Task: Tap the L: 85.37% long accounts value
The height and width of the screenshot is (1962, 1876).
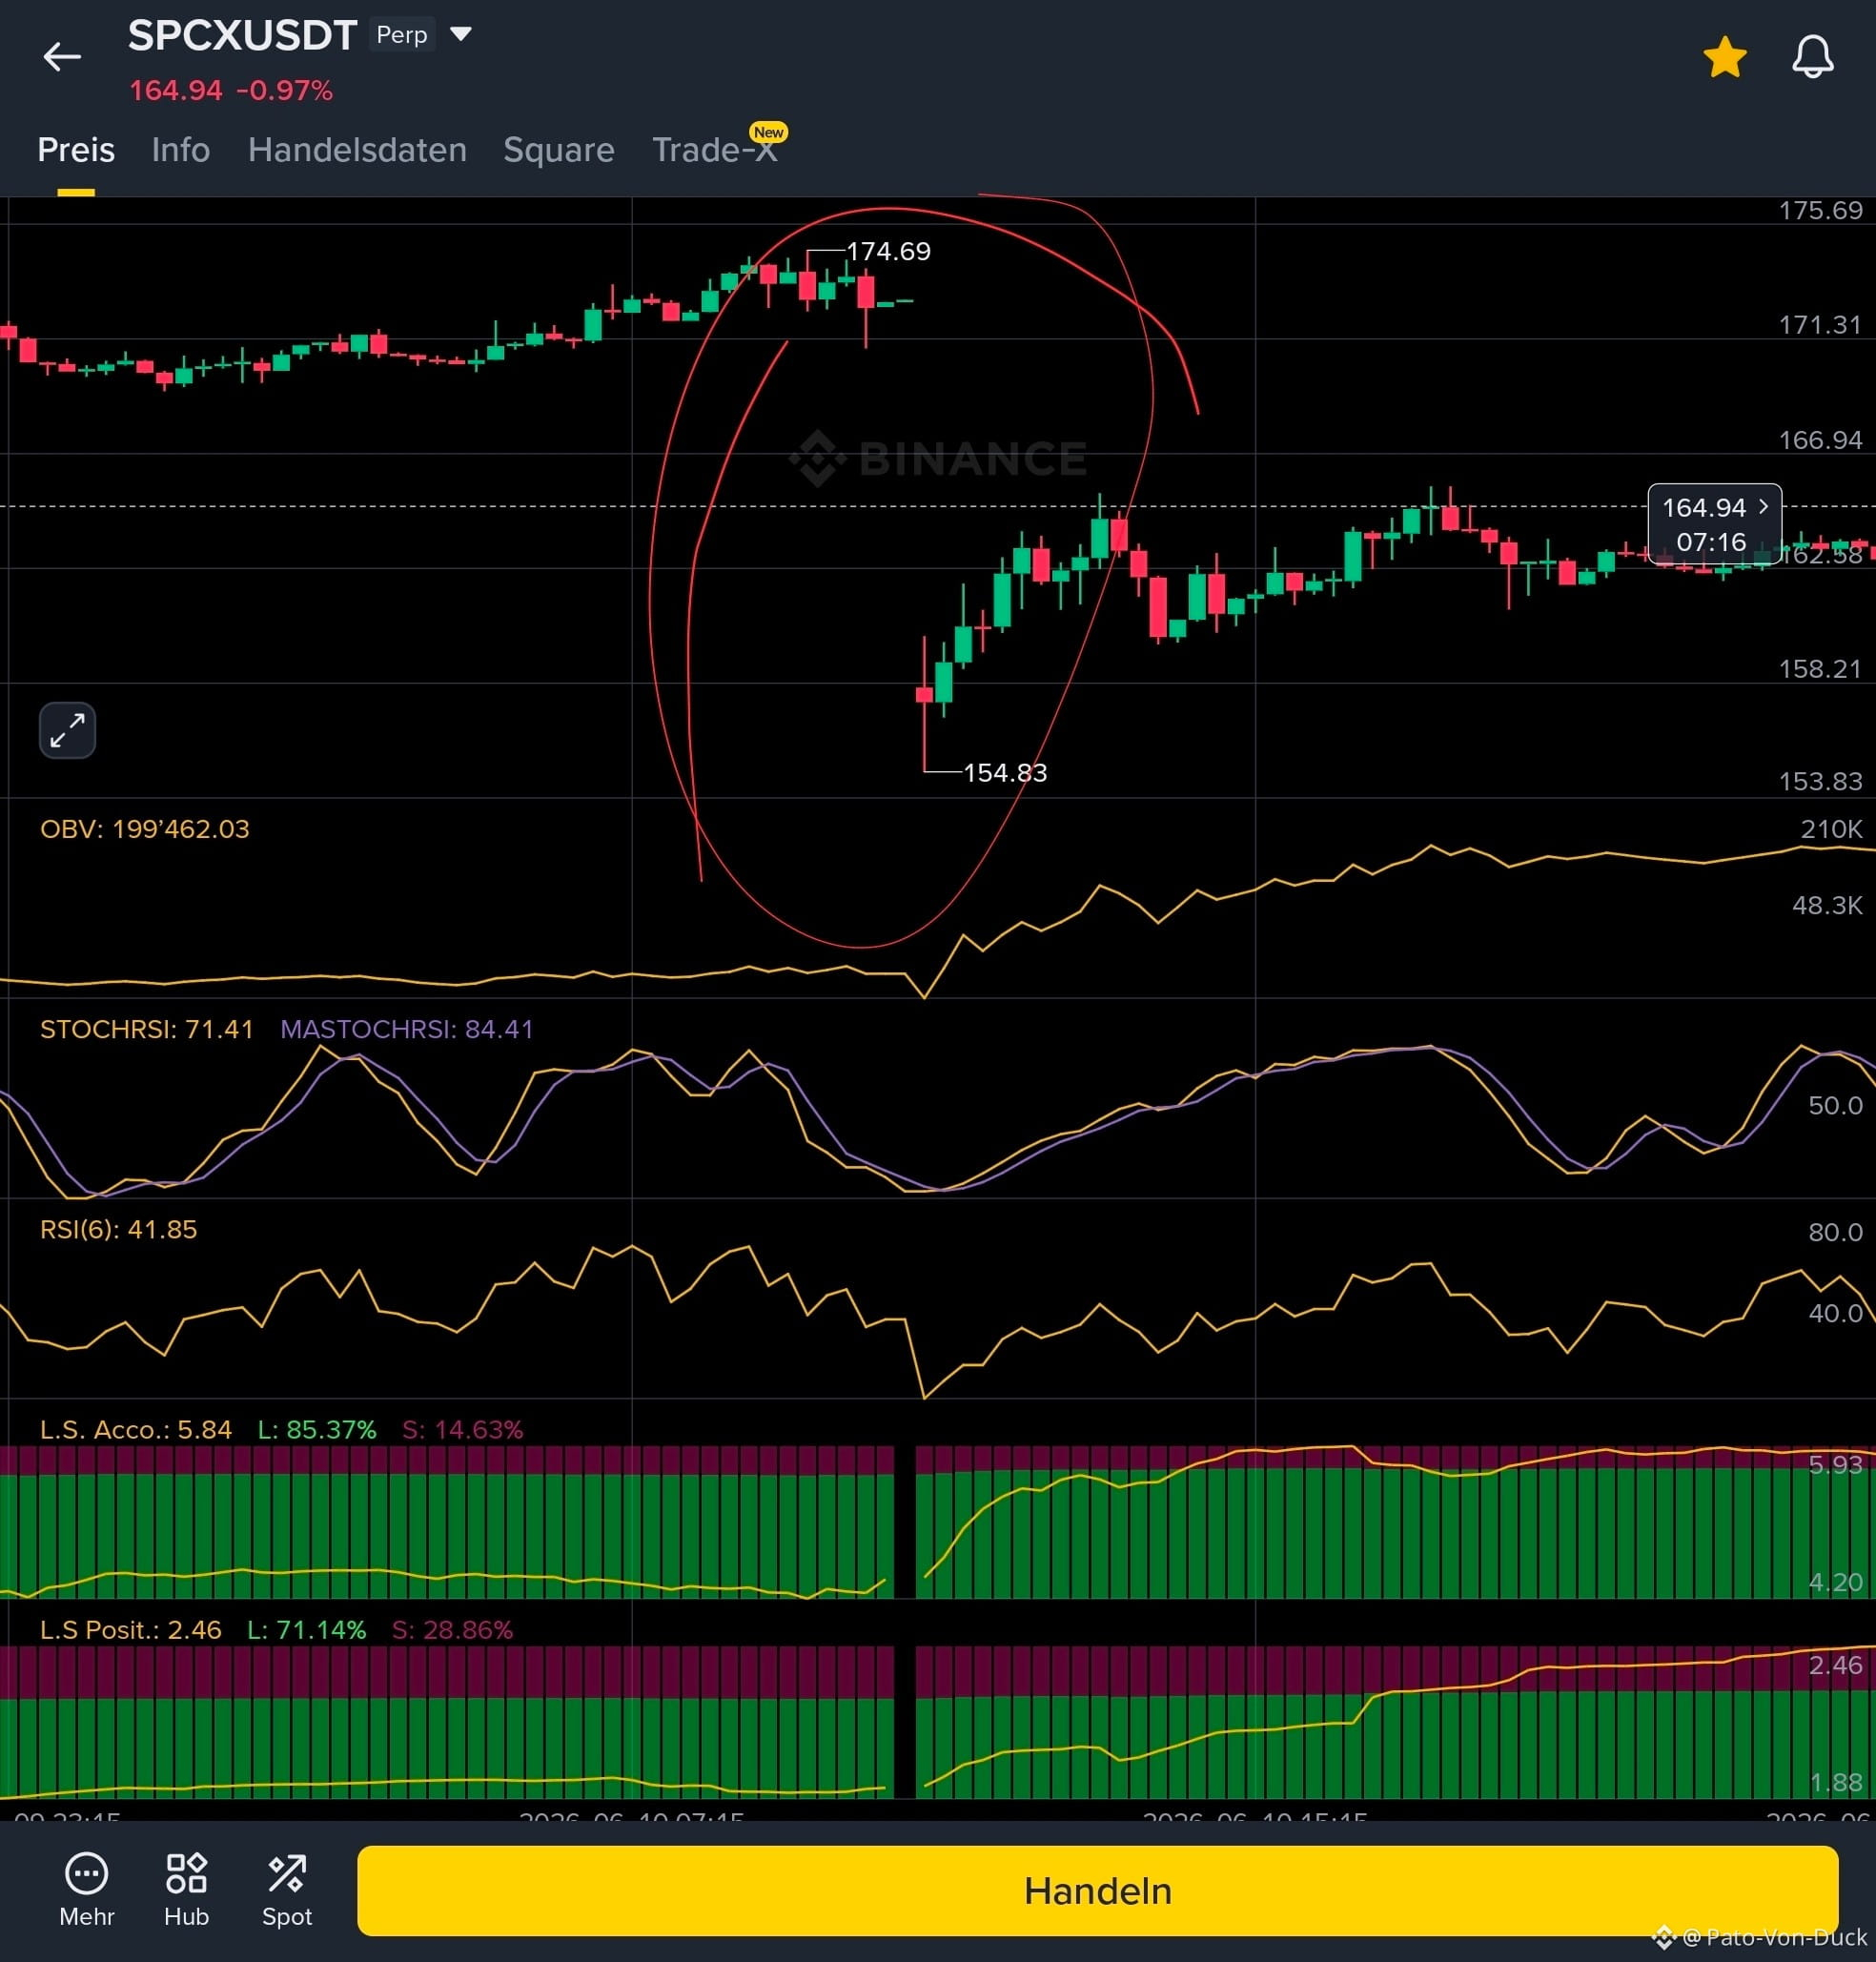Action: point(317,1429)
